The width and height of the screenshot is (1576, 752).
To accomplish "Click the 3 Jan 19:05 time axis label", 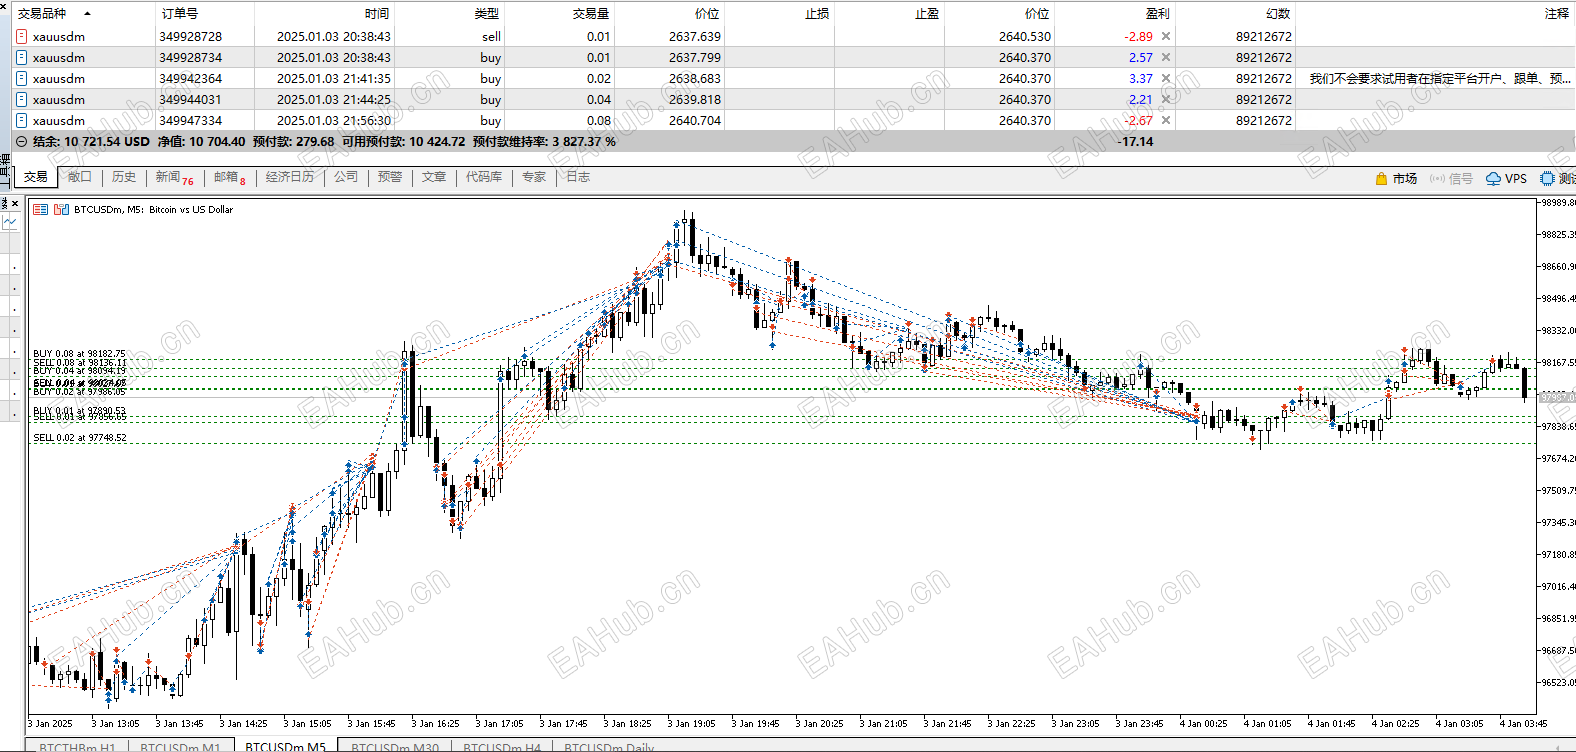I will (x=691, y=723).
